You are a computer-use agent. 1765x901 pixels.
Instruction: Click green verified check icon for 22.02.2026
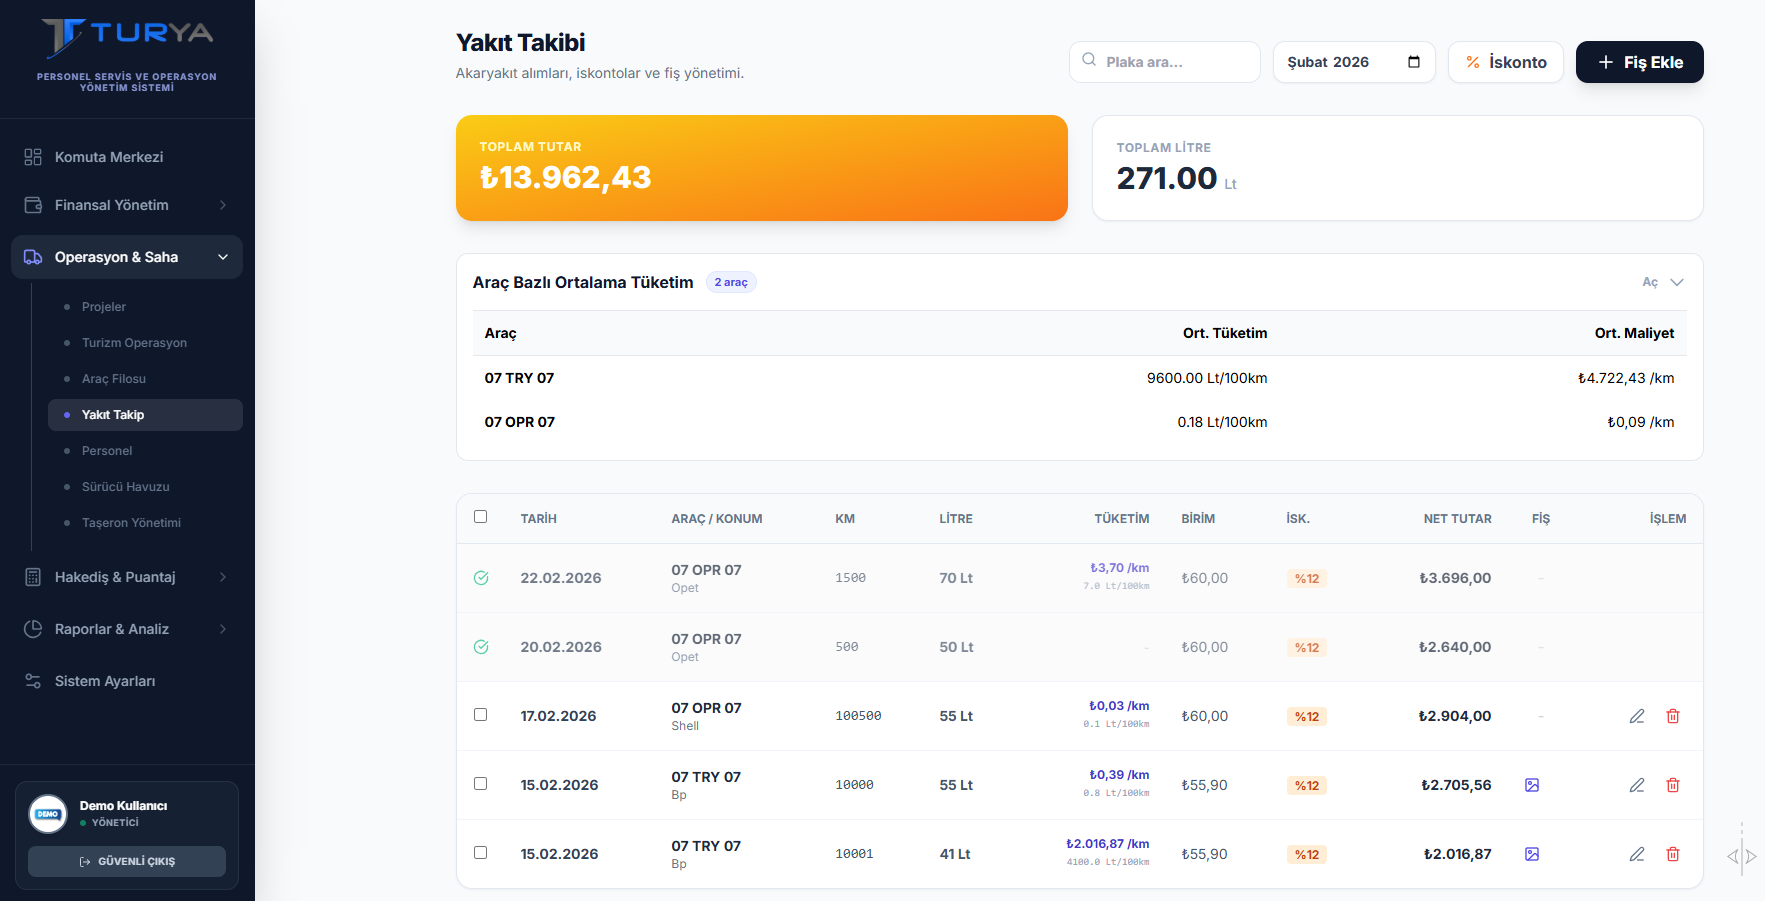481,578
